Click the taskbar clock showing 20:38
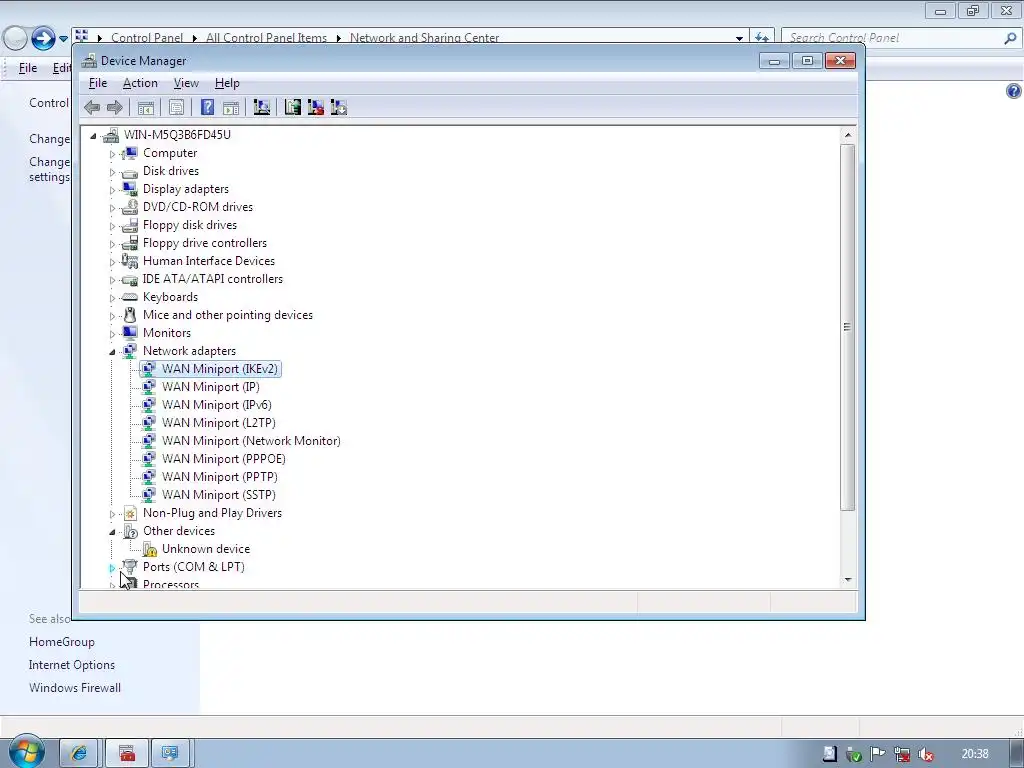Viewport: 1024px width, 768px height. 975,754
